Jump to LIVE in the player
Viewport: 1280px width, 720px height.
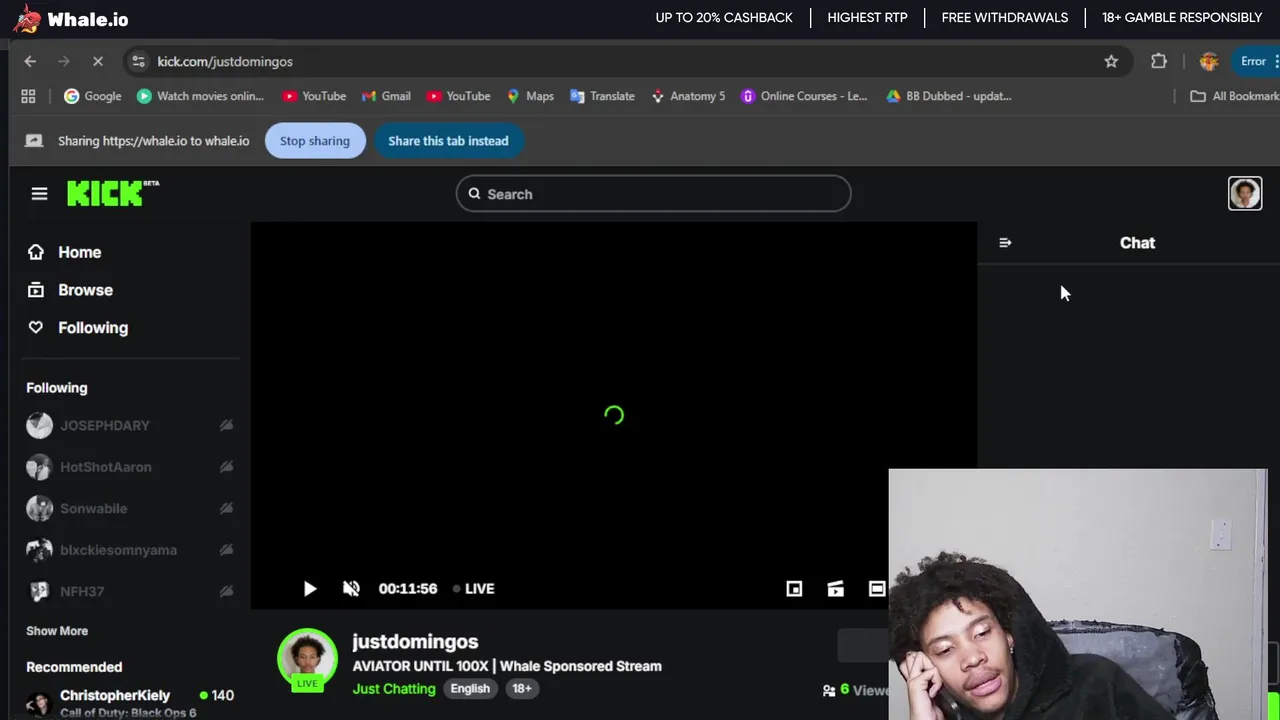tap(474, 589)
